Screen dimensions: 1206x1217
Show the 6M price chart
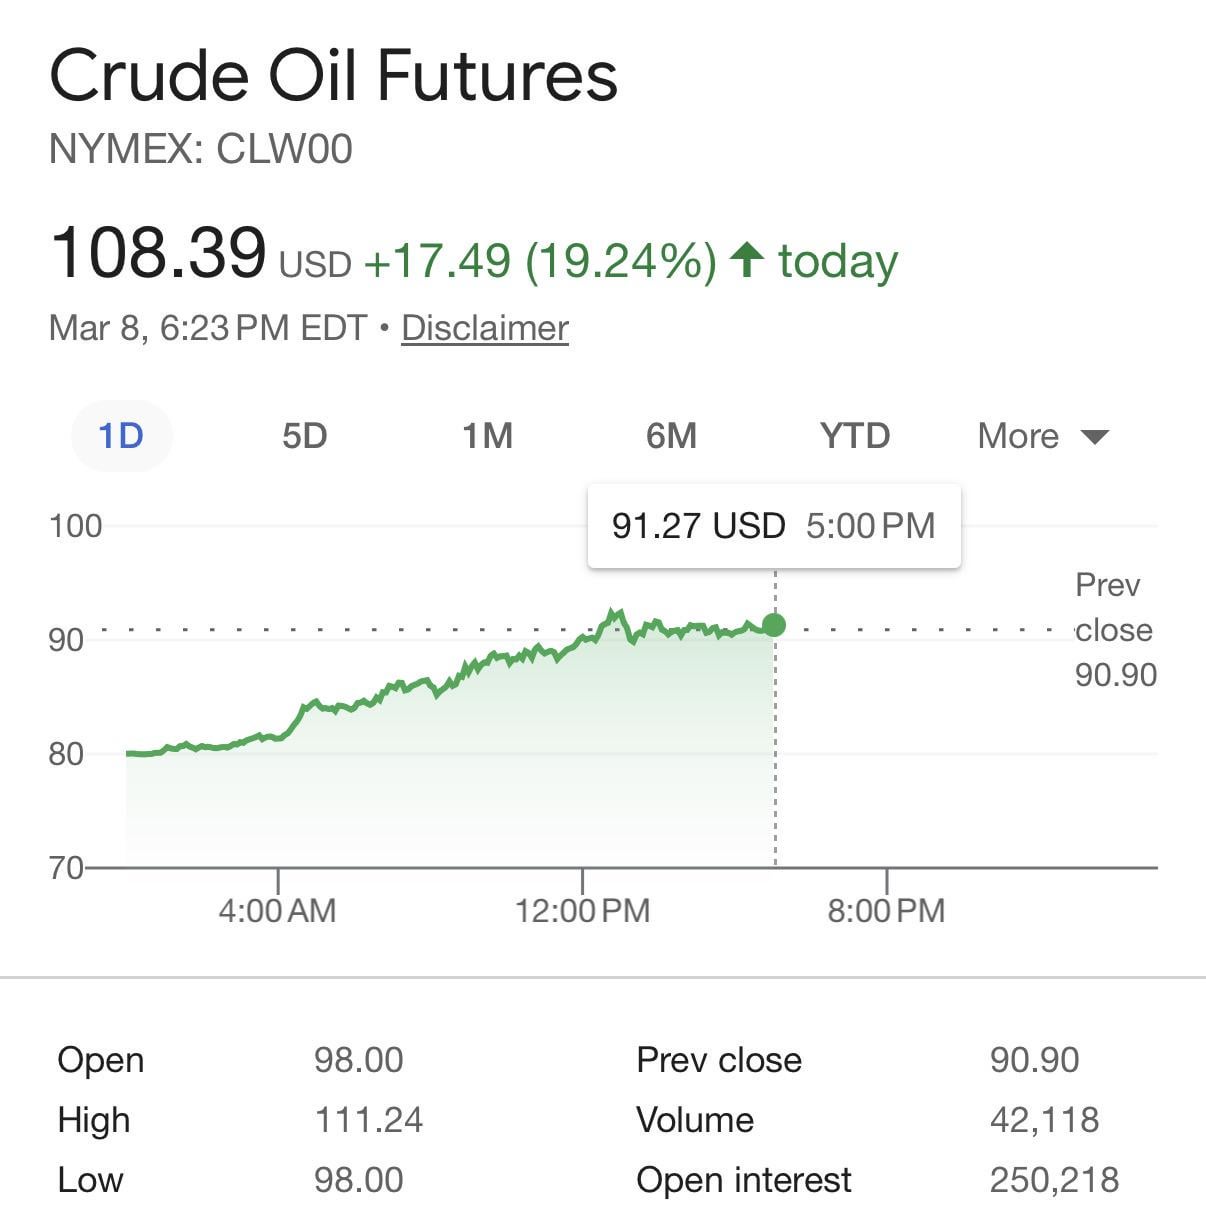tap(671, 436)
